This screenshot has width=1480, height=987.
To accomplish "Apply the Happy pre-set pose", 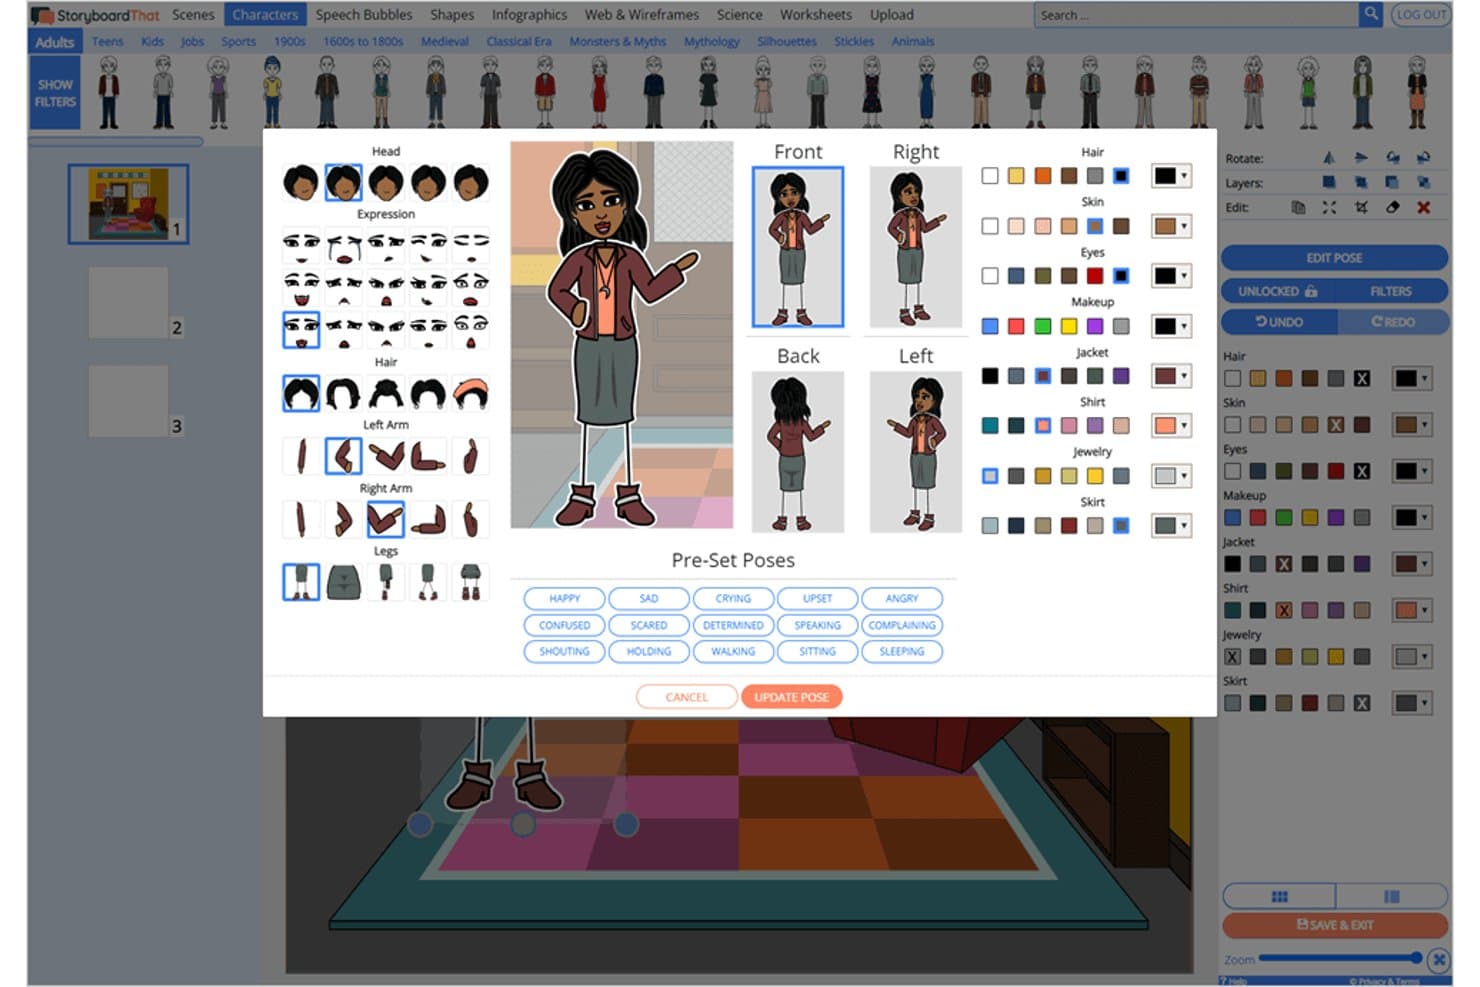I will [564, 598].
